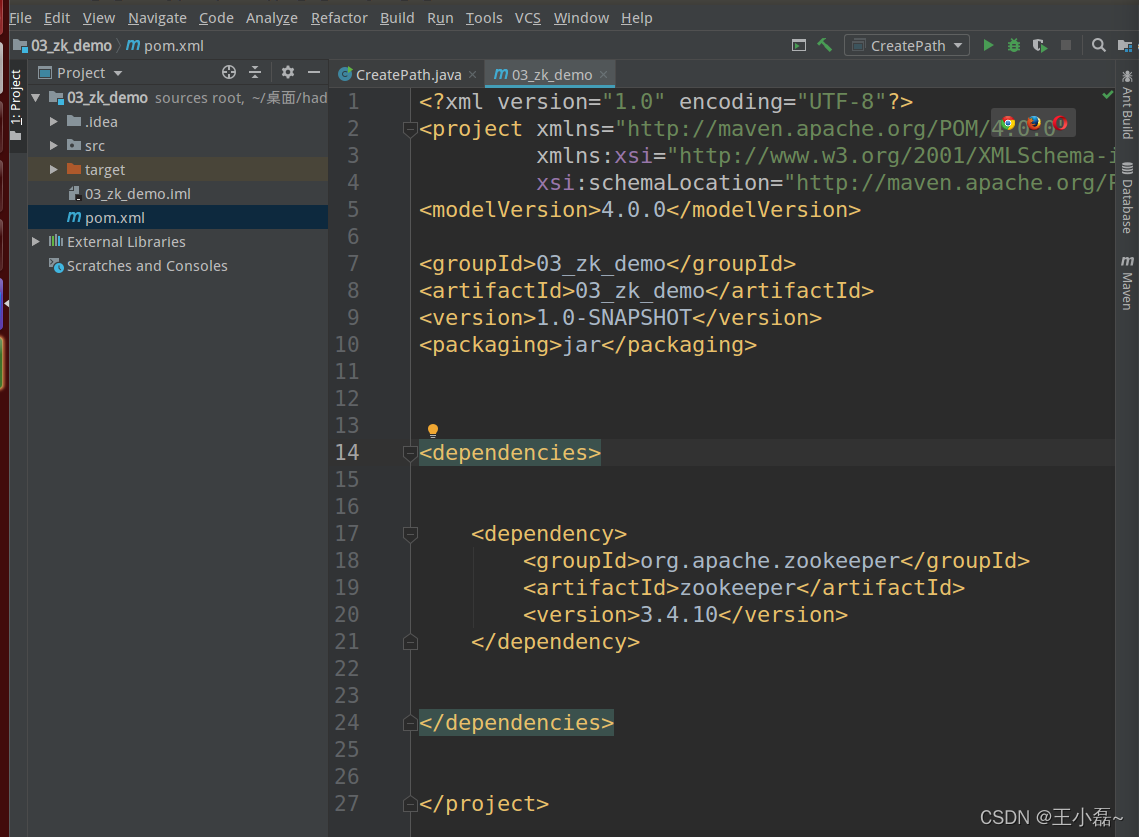Expand External Libraries node

coord(36,241)
